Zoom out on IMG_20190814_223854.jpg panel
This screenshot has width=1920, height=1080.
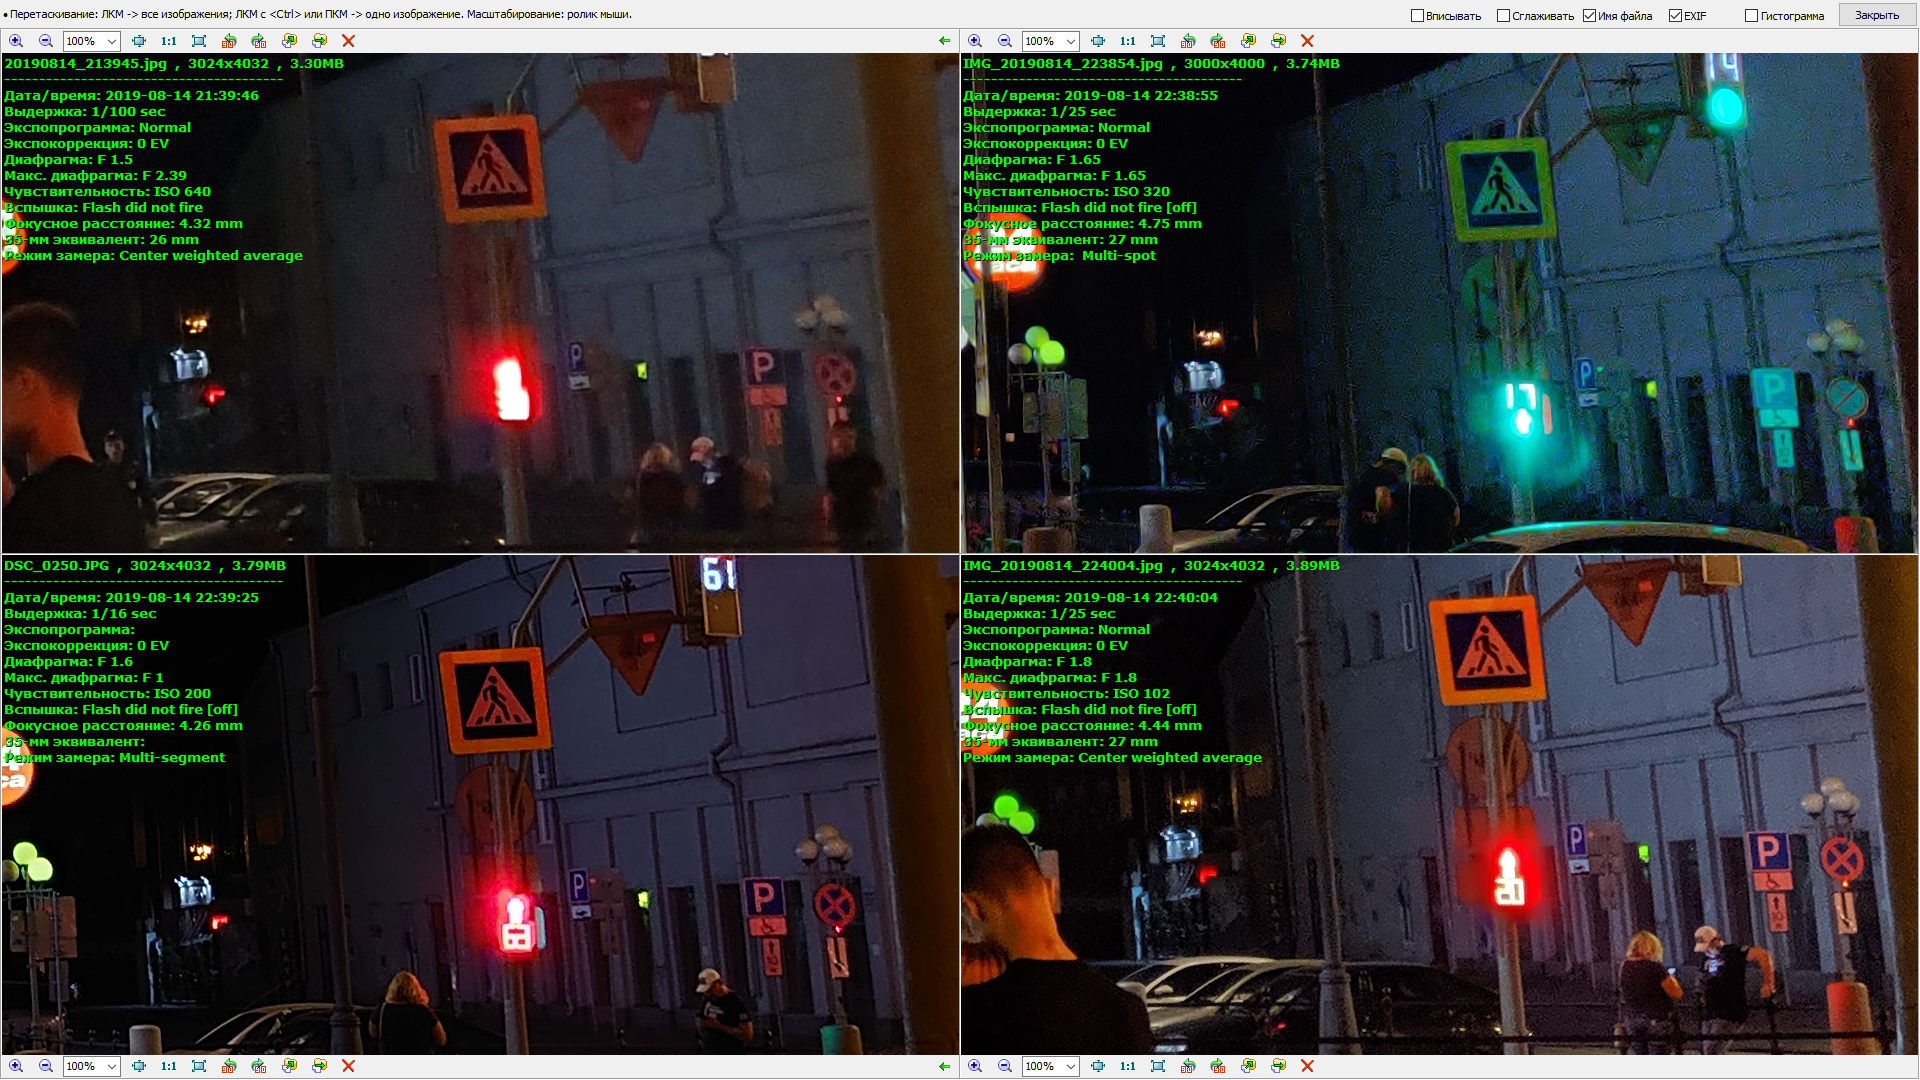point(1004,41)
